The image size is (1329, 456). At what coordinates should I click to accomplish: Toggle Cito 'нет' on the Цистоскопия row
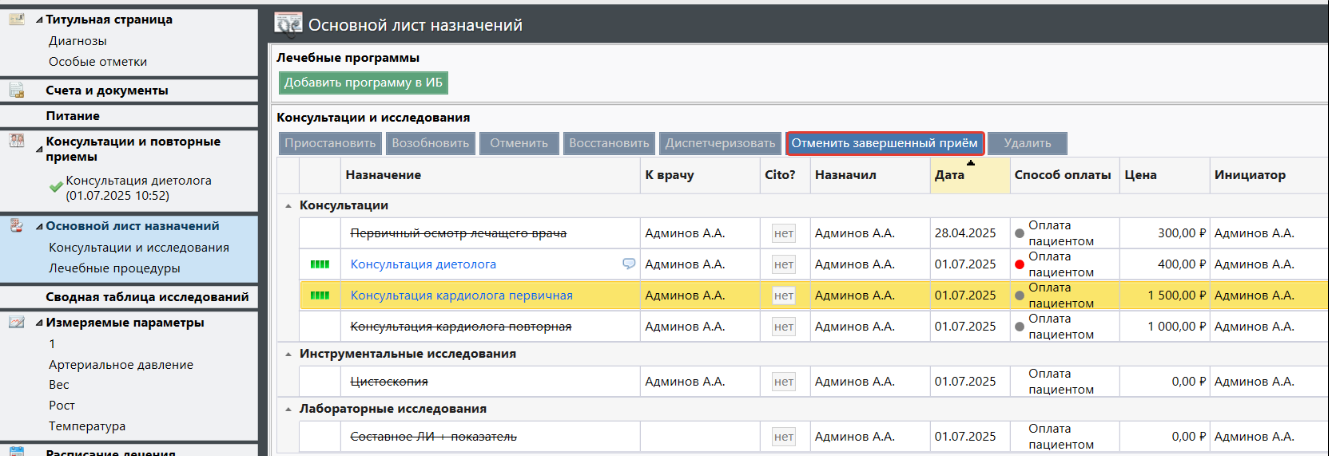[x=783, y=382]
